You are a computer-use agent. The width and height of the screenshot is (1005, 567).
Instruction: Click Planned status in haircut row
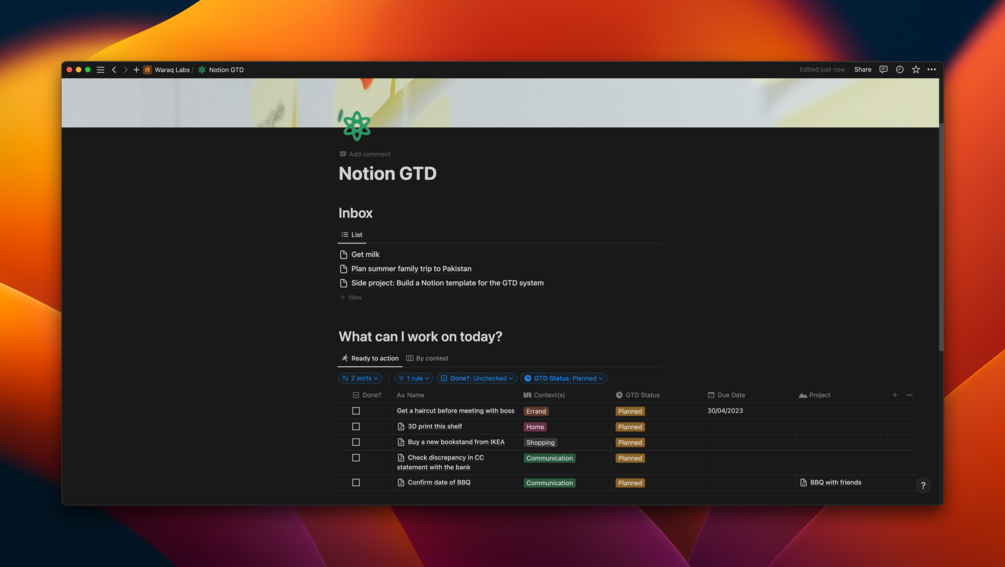(x=630, y=411)
